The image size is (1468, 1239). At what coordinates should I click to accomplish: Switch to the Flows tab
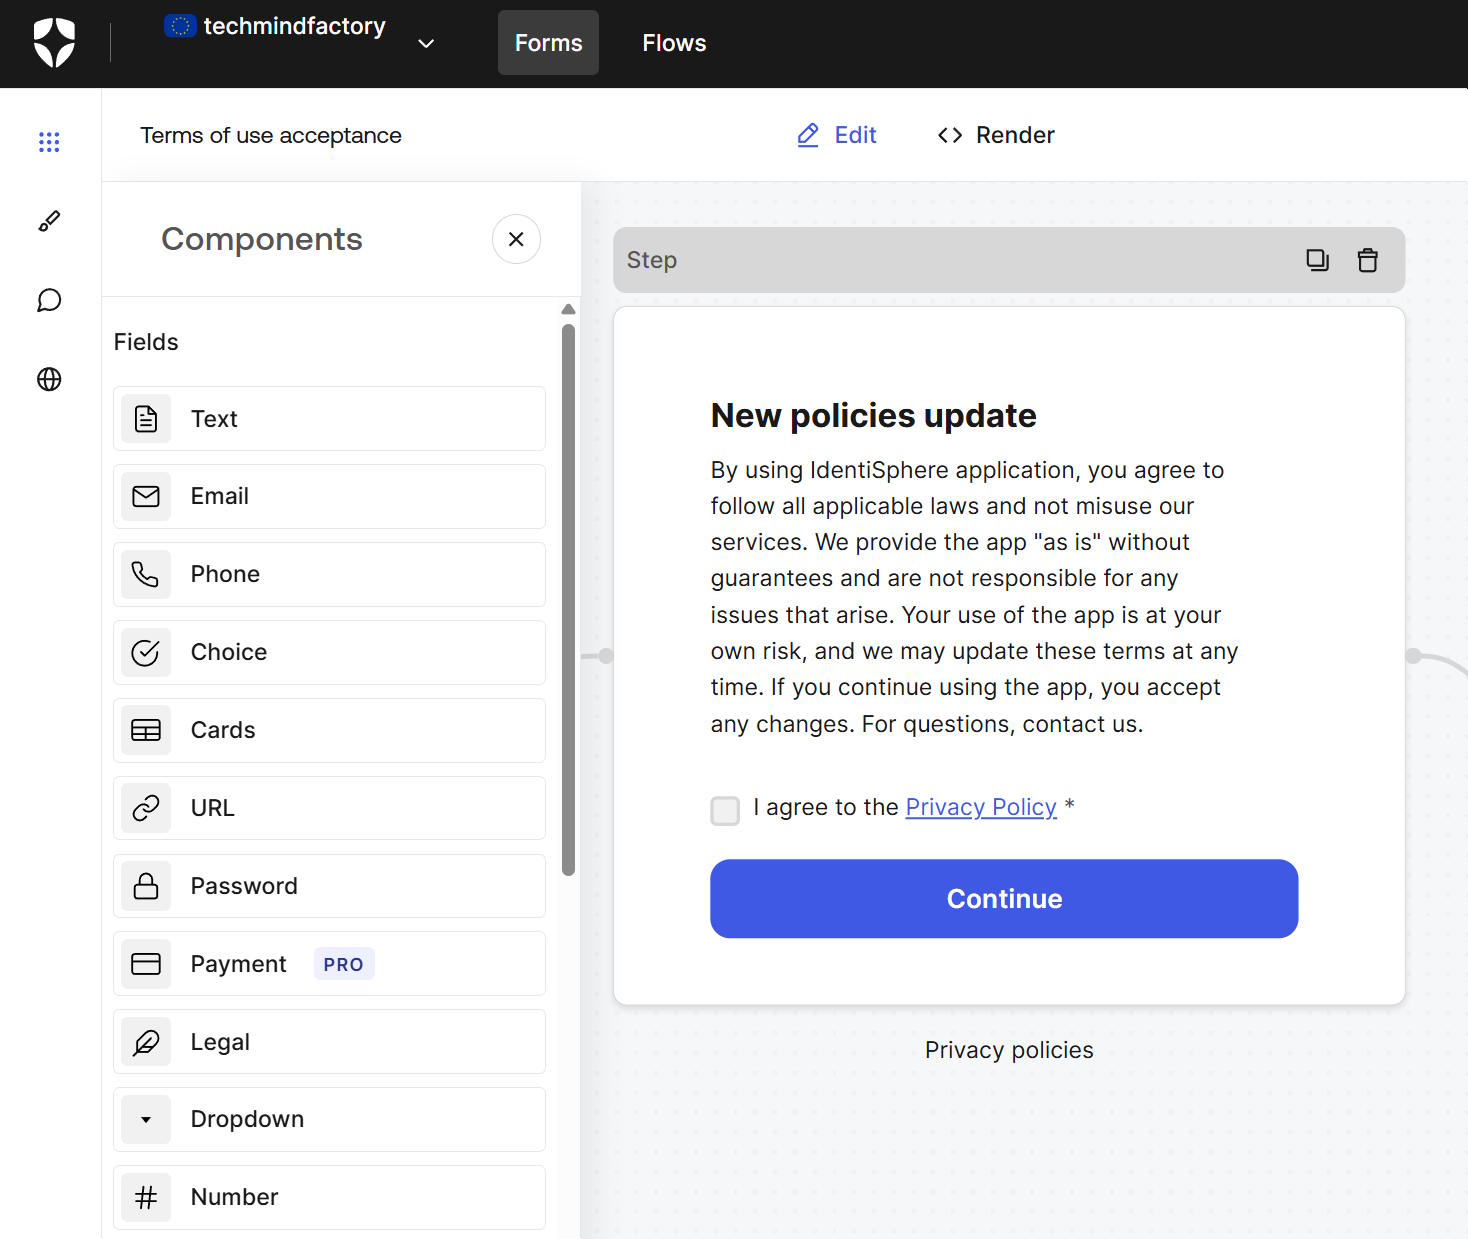click(674, 43)
